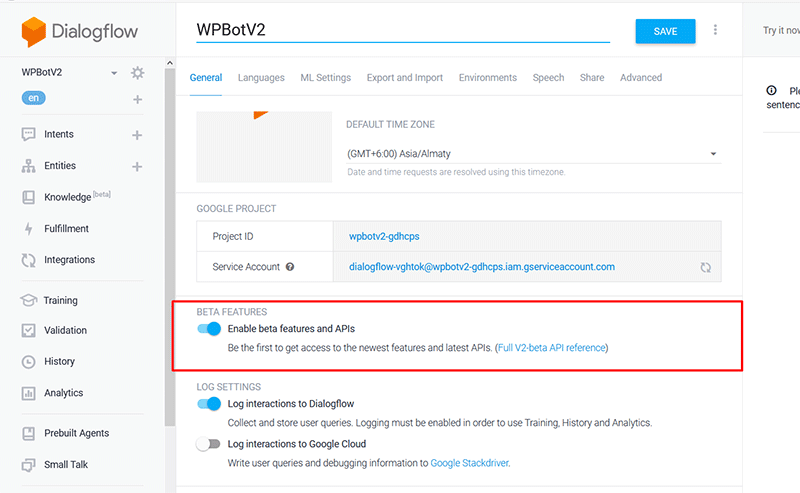The width and height of the screenshot is (800, 493).
Task: Click plus icon next to Entities
Action: [137, 166]
